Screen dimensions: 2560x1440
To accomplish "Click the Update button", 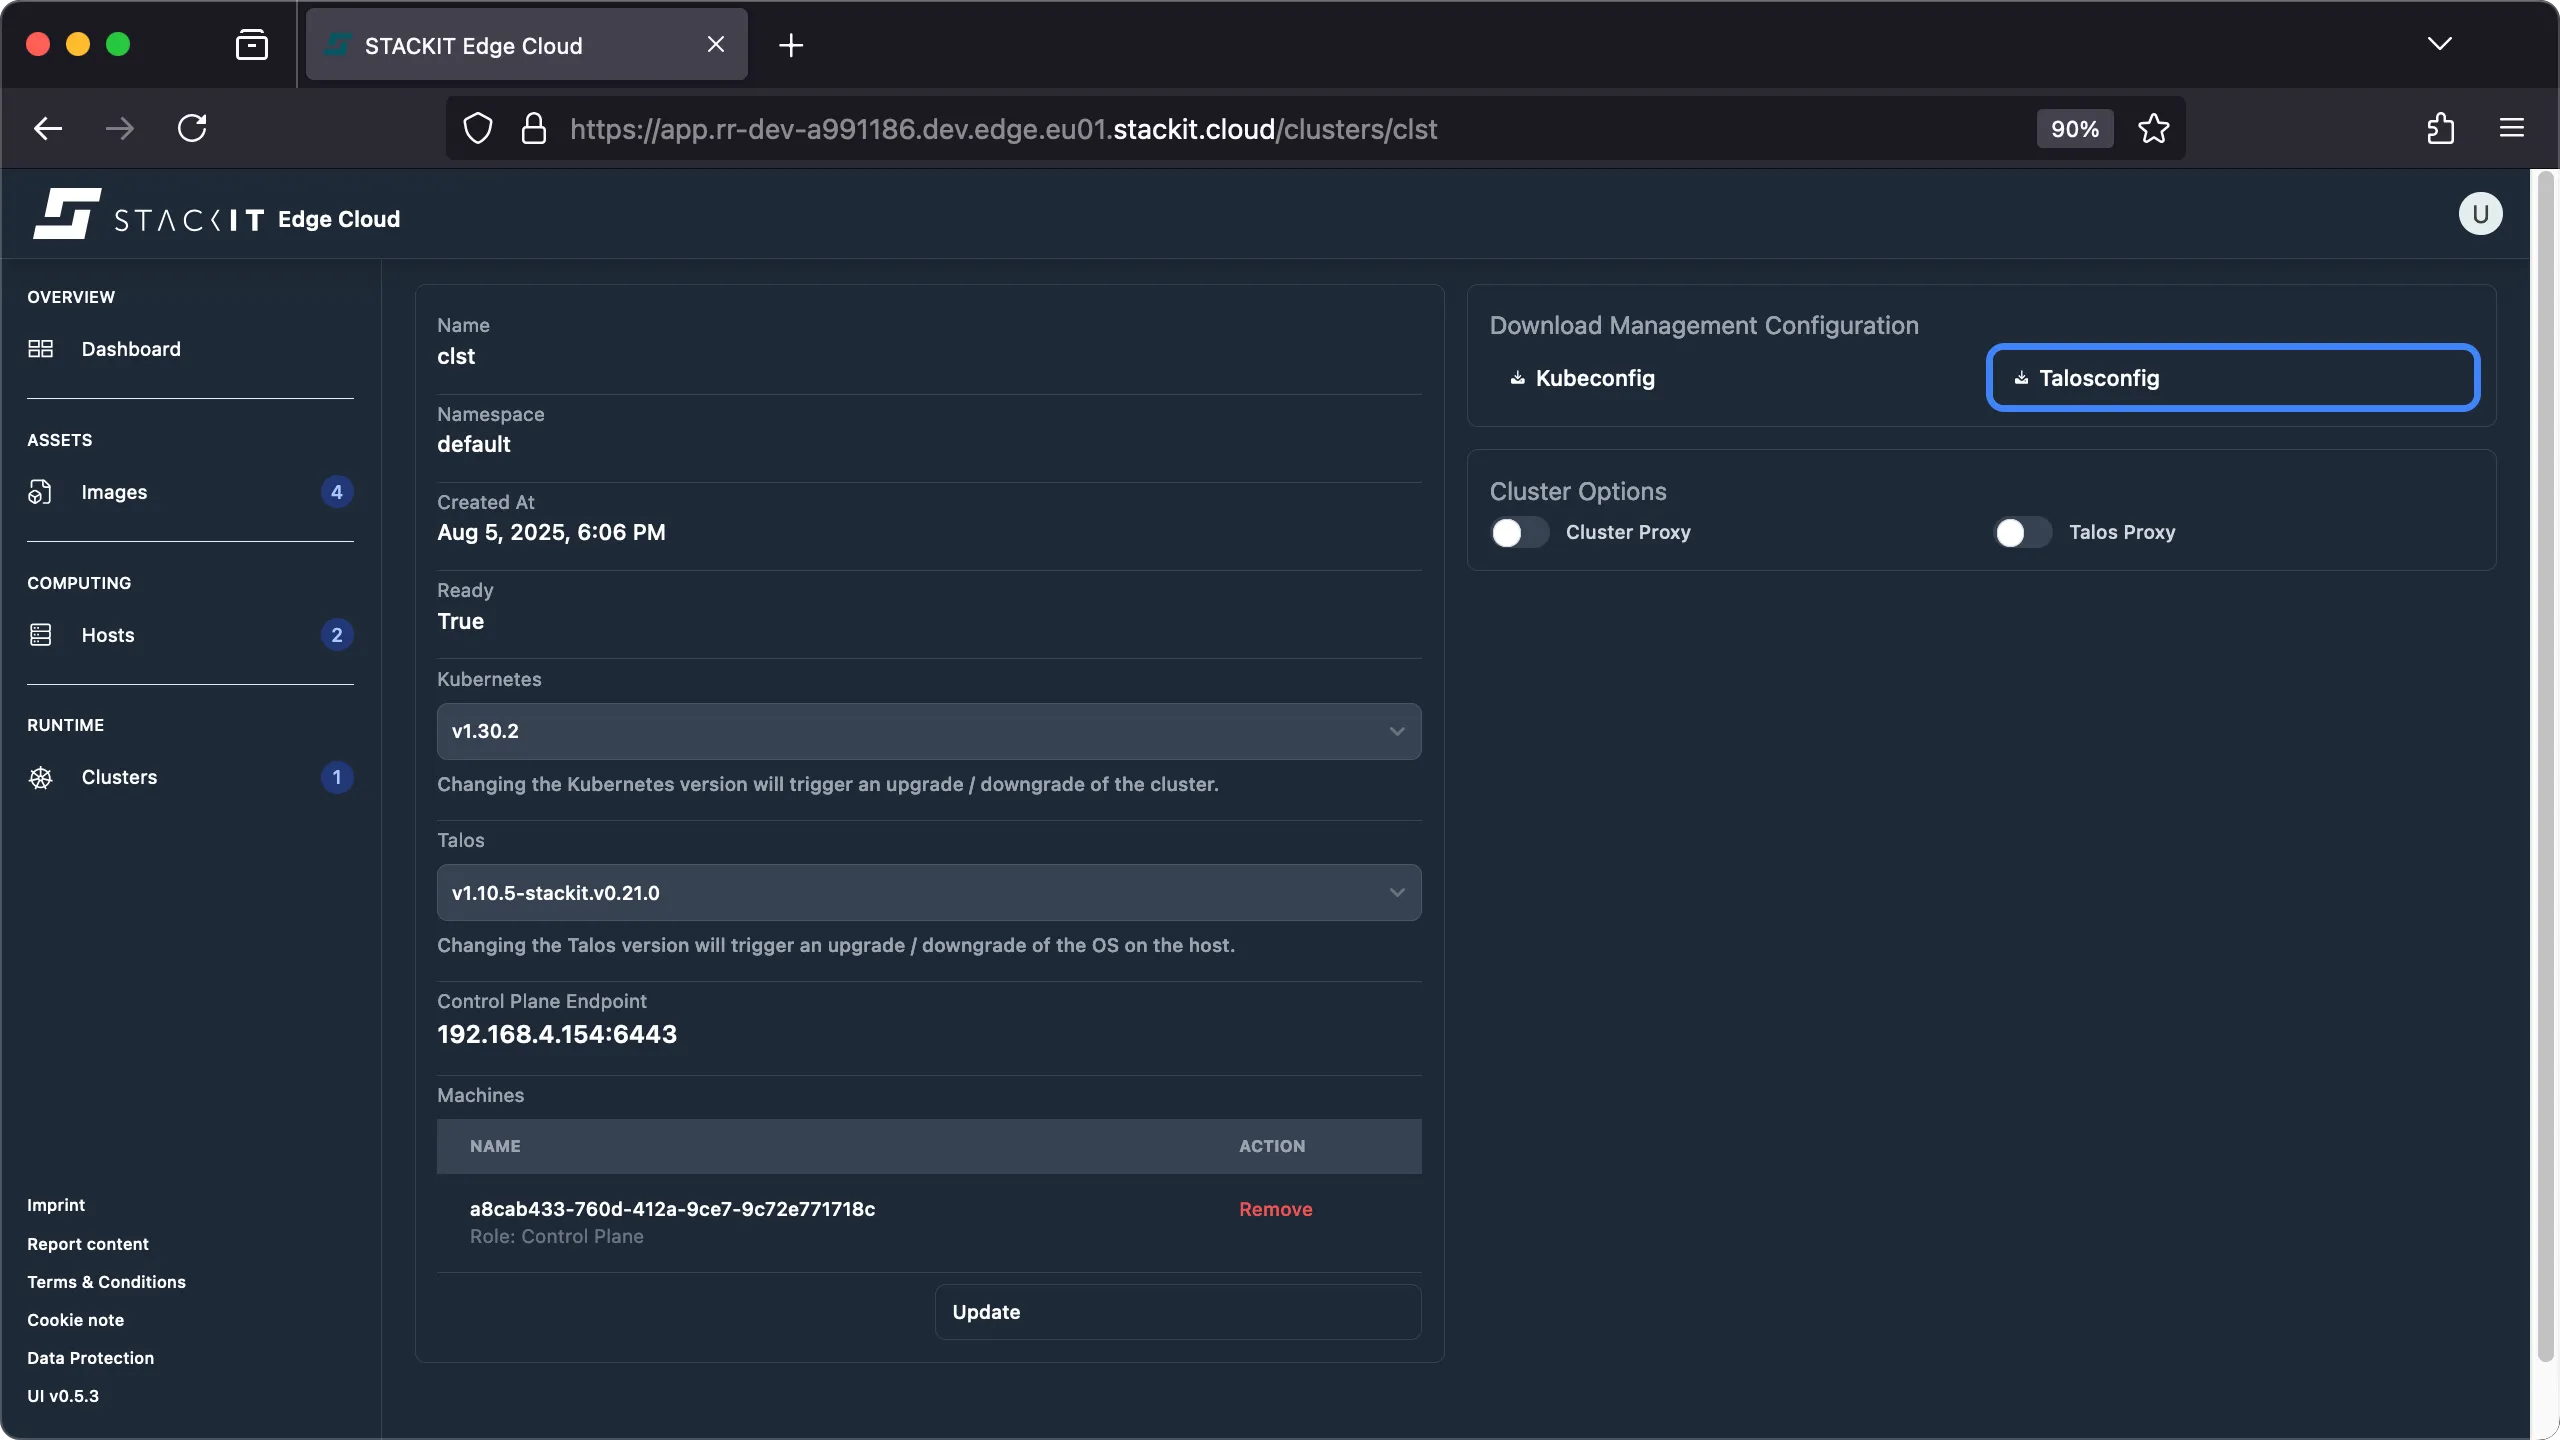I will 1177,1311.
